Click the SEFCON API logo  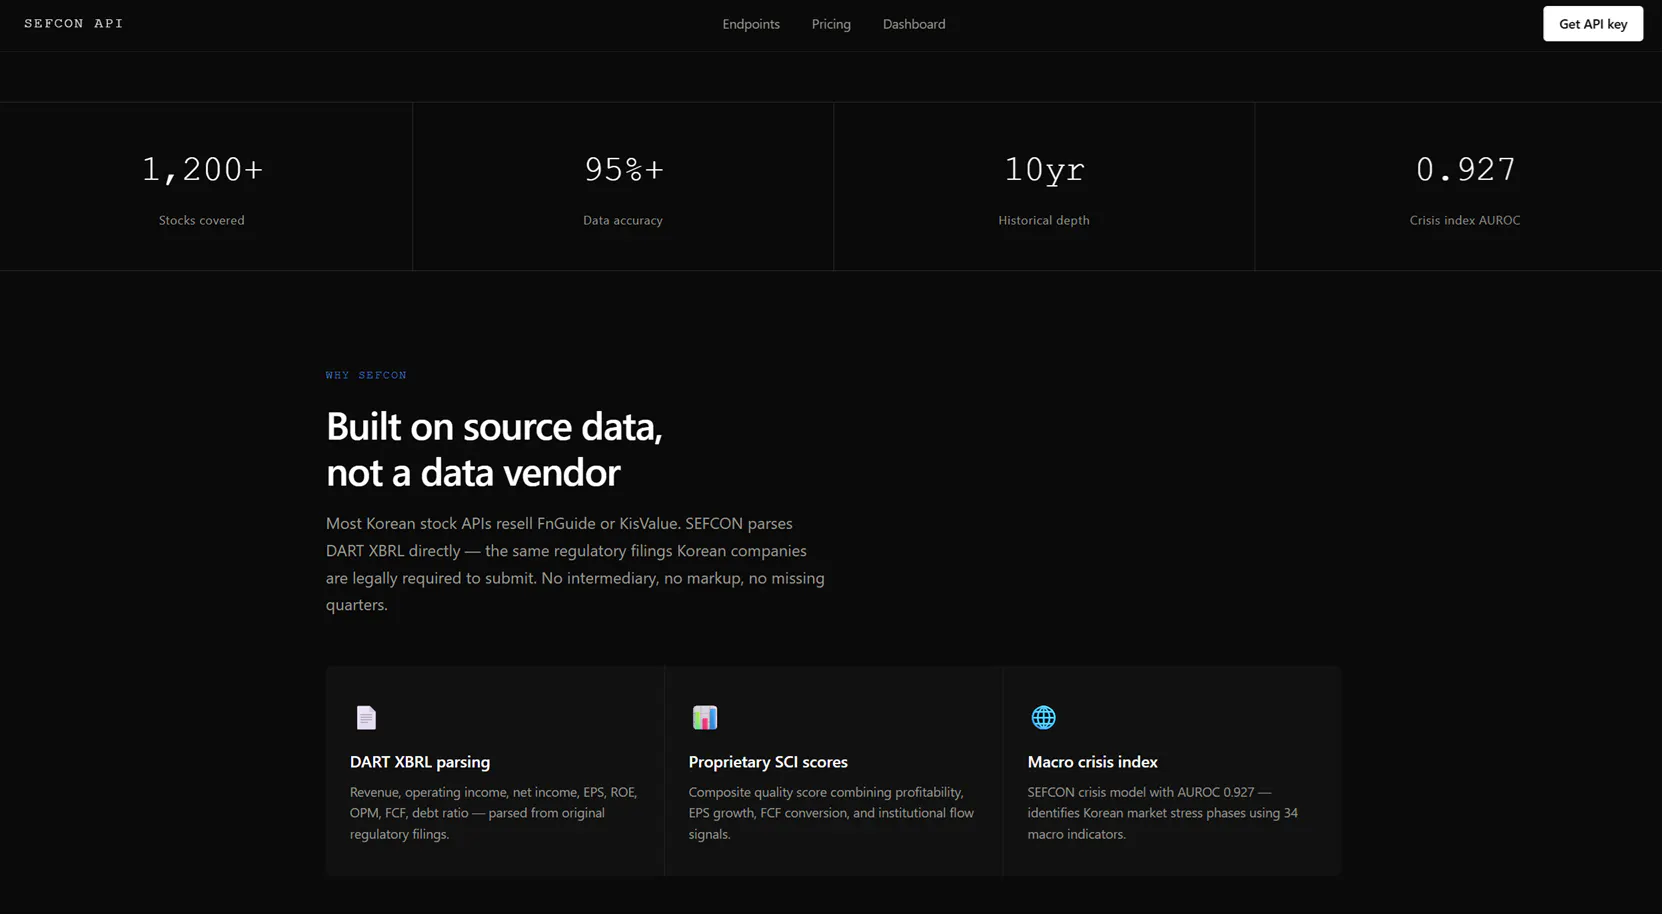pos(74,24)
